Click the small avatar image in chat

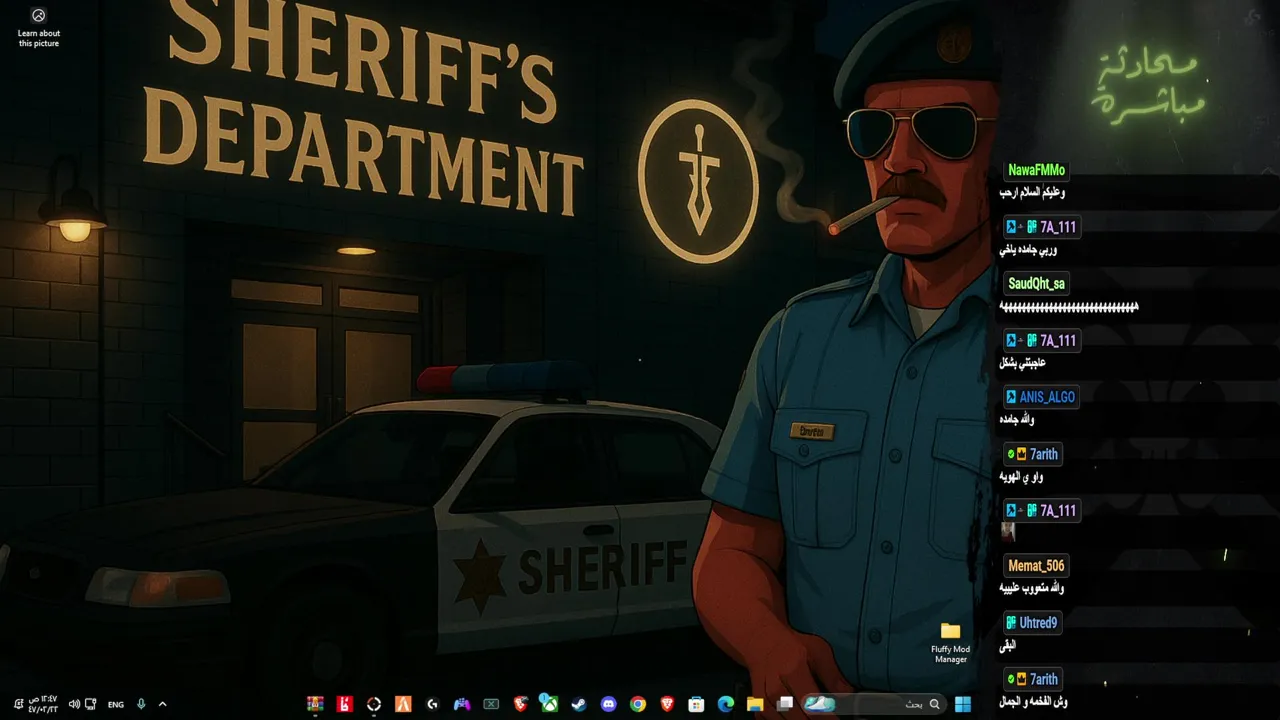(1008, 532)
